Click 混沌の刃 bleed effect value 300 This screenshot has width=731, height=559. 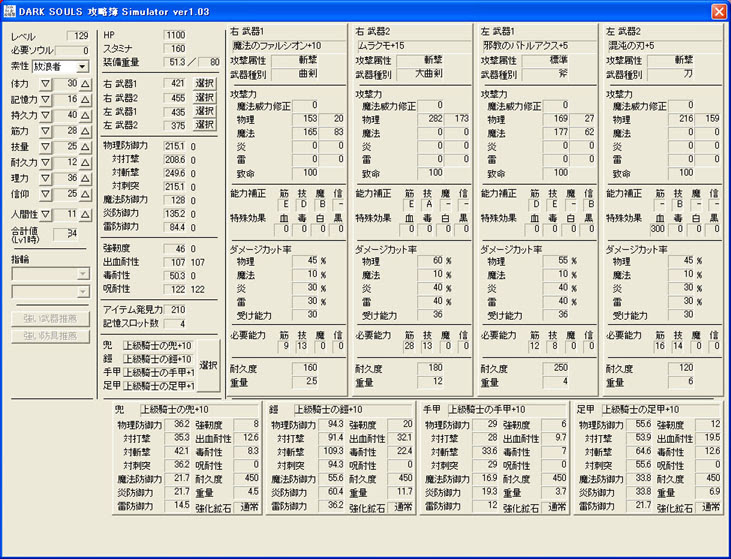point(658,229)
